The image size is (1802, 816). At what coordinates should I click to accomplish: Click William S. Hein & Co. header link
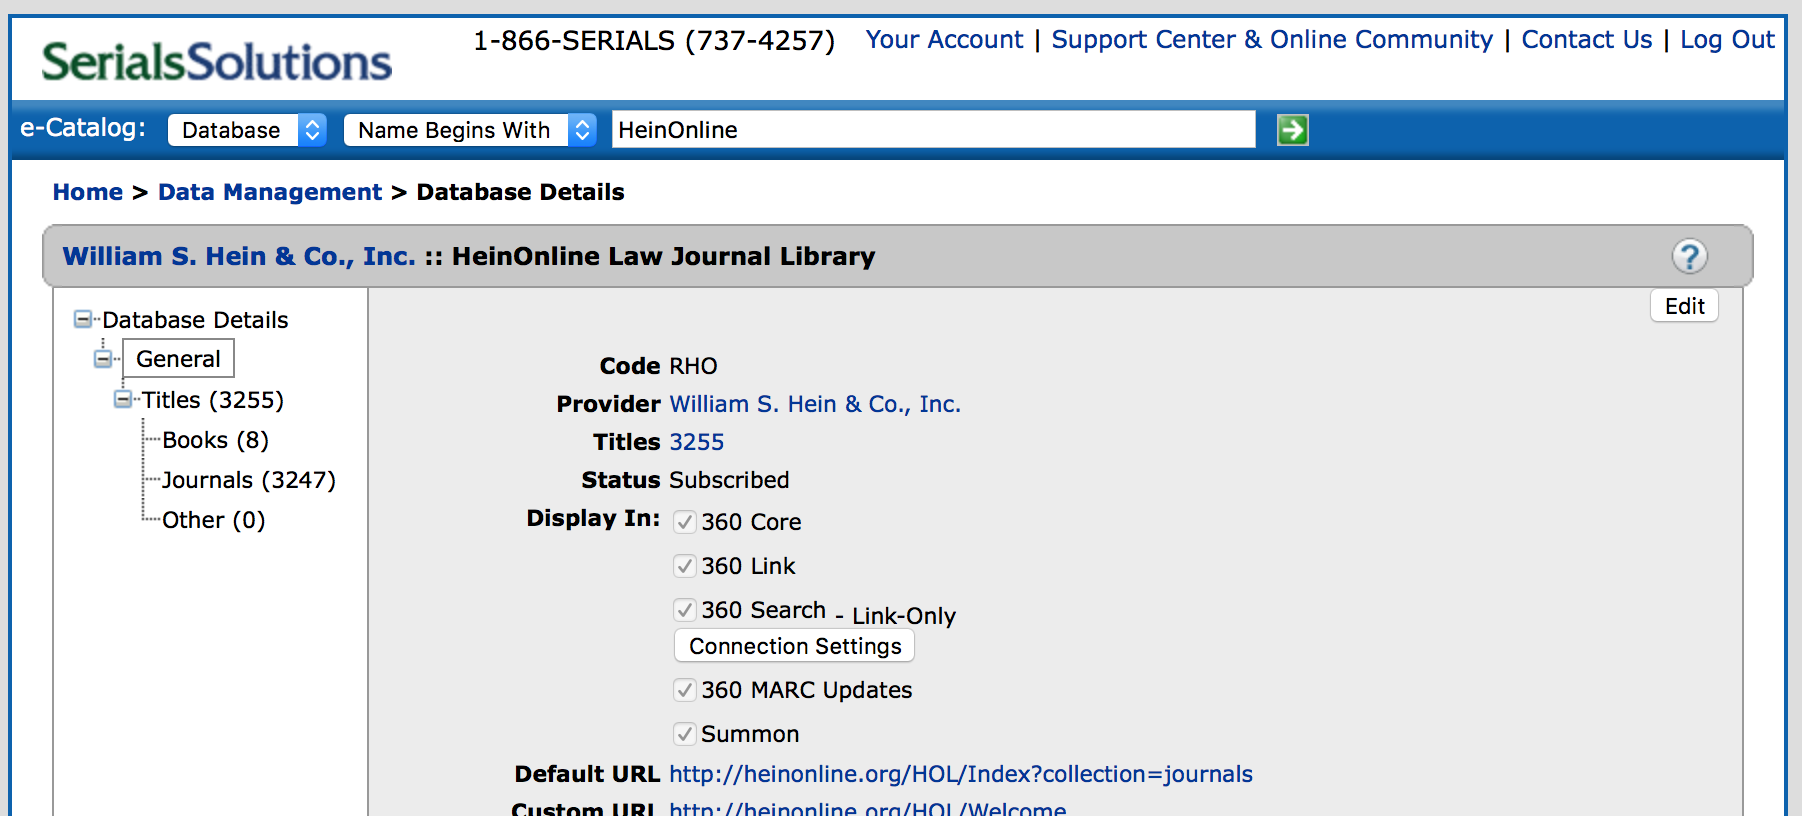[x=239, y=257]
